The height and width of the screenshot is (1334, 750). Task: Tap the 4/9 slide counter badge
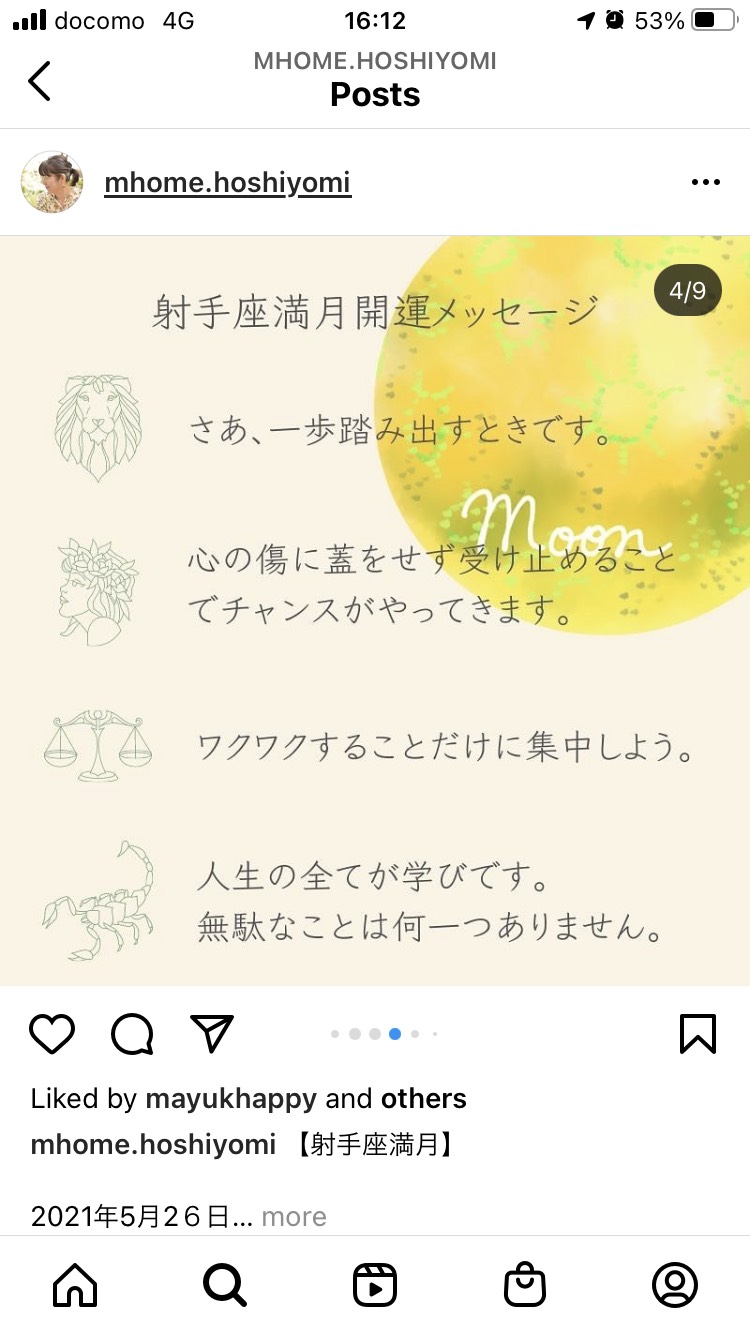688,291
